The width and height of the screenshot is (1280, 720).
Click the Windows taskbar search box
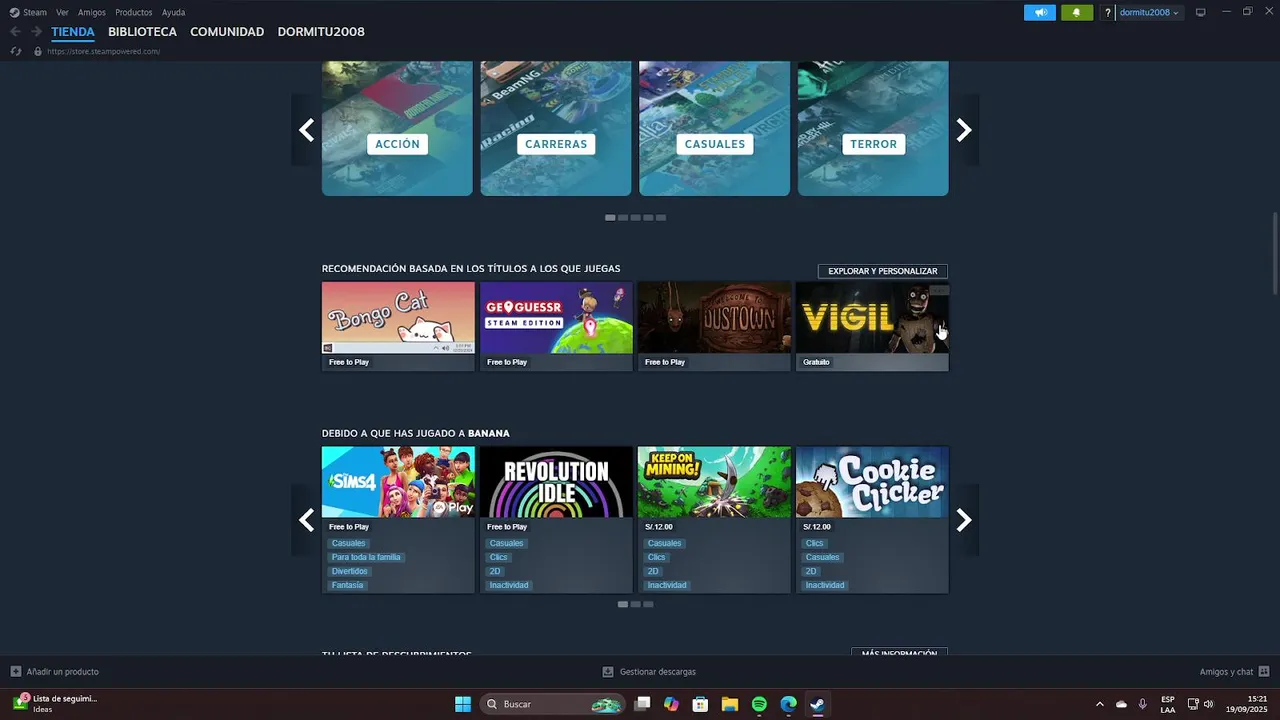[x=552, y=704]
